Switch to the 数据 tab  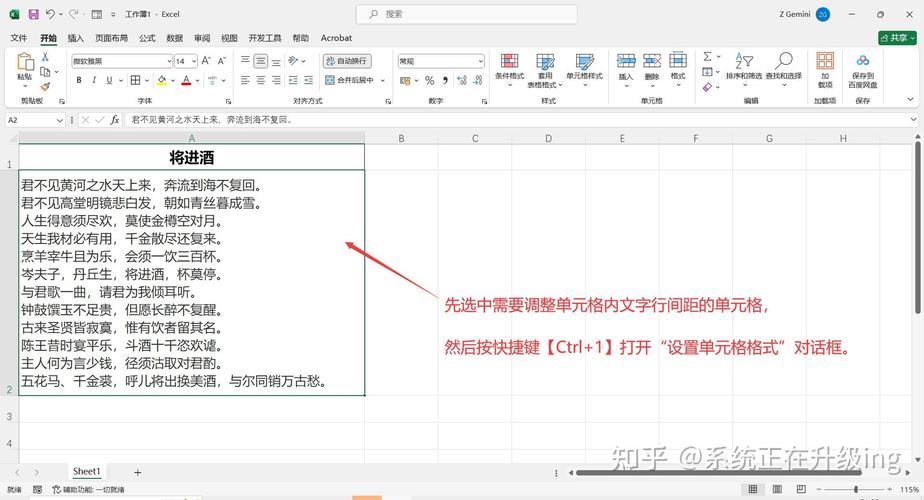(174, 38)
